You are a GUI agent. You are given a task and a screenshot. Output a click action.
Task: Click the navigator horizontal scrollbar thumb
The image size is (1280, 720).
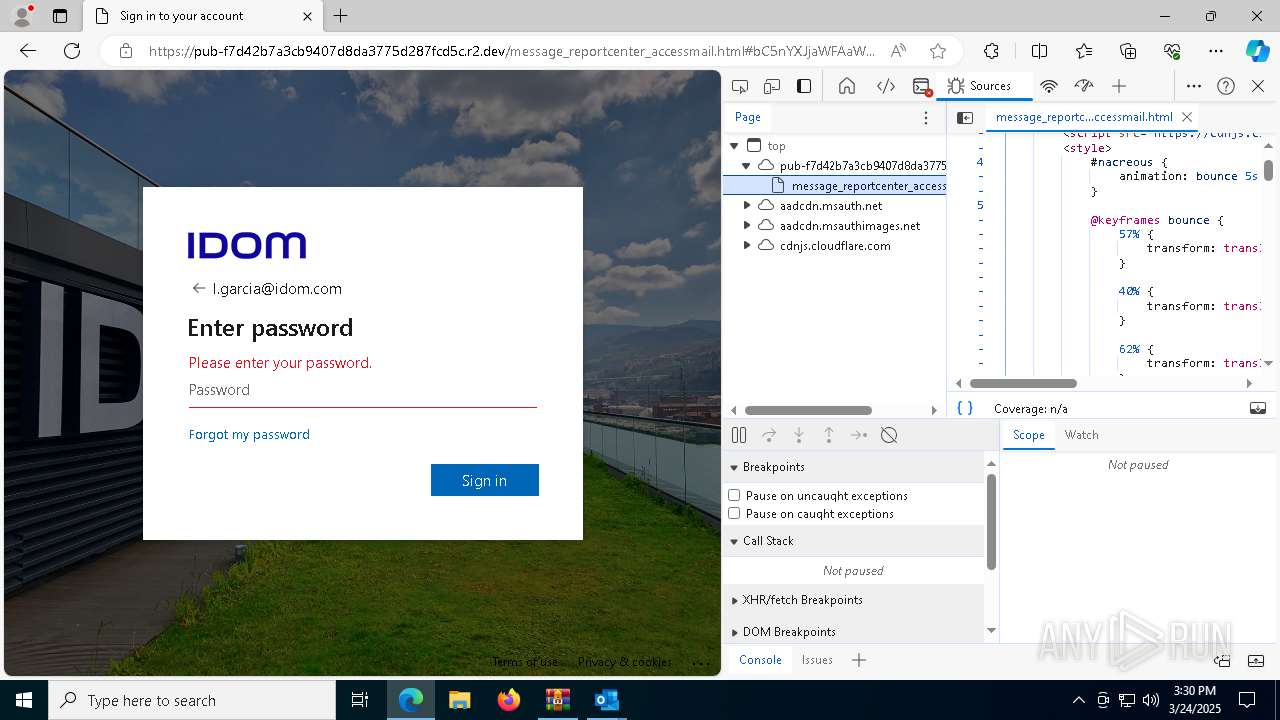pyautogui.click(x=808, y=410)
